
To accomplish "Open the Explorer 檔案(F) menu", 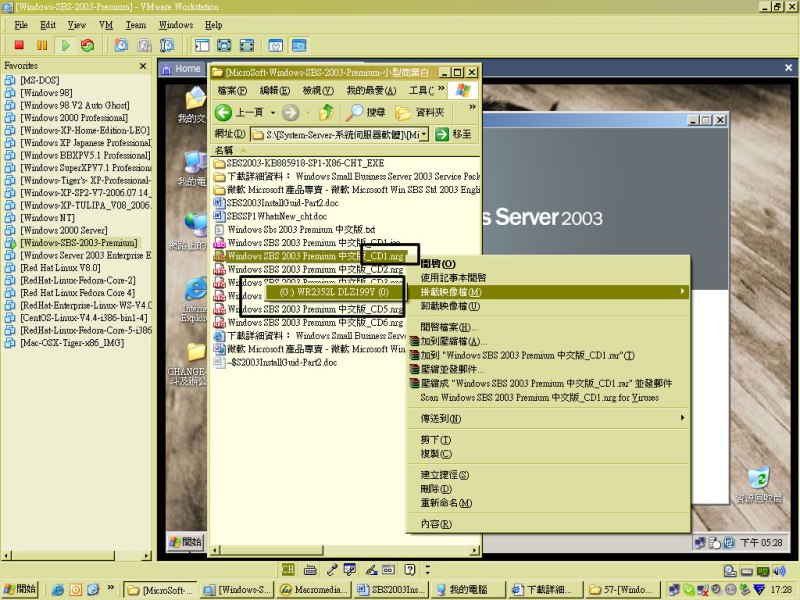I will tap(232, 90).
